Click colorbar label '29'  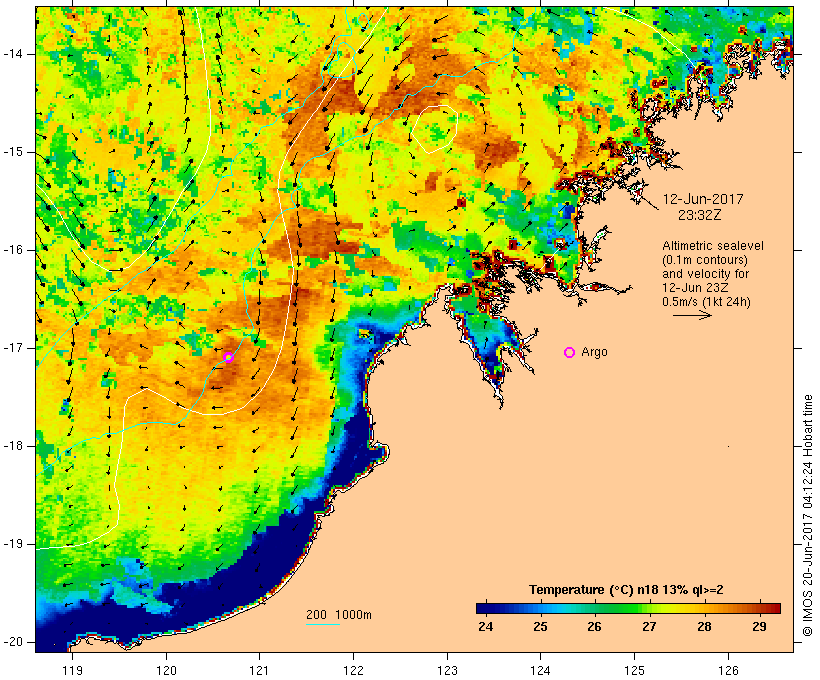pyautogui.click(x=759, y=627)
